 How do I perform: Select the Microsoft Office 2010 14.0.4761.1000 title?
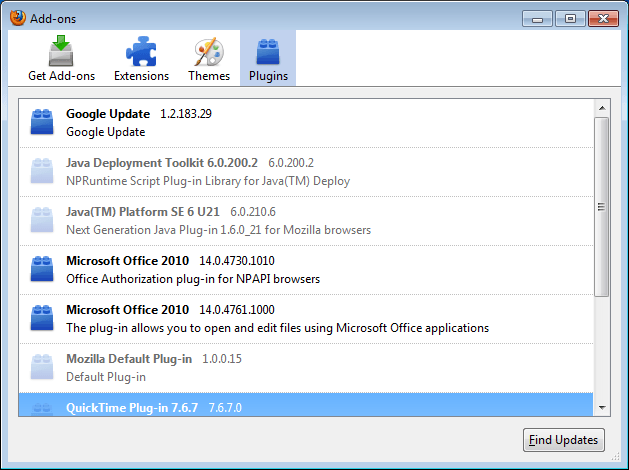click(128, 310)
